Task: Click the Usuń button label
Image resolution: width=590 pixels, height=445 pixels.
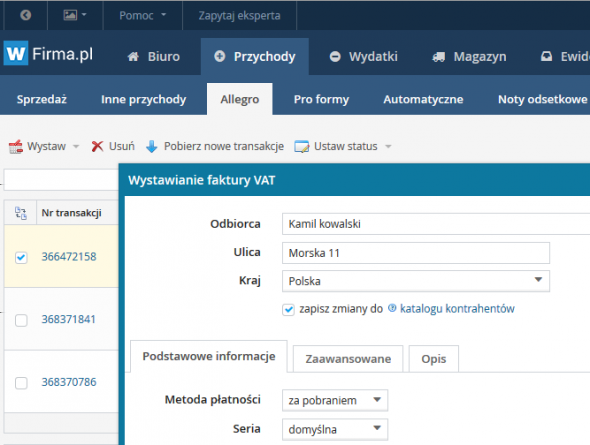Action: pos(122,146)
